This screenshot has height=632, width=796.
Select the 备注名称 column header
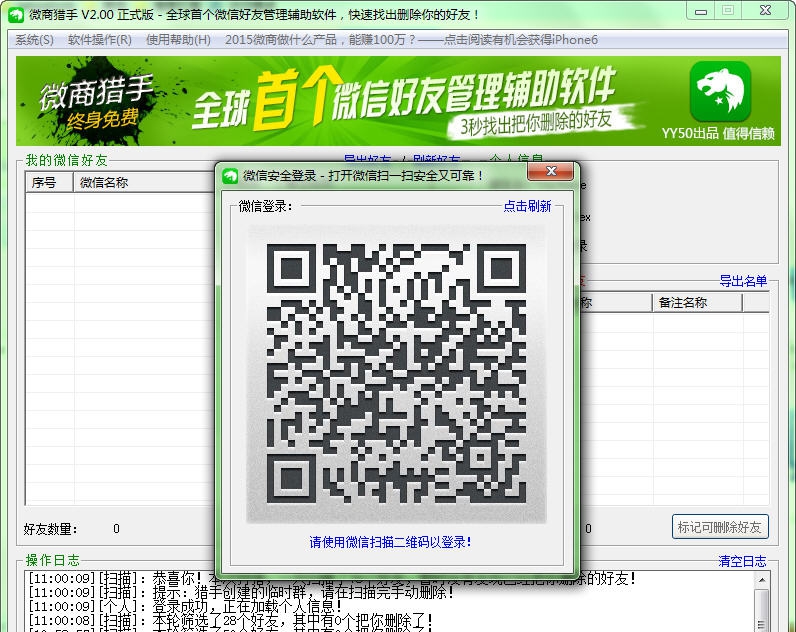pos(697,303)
